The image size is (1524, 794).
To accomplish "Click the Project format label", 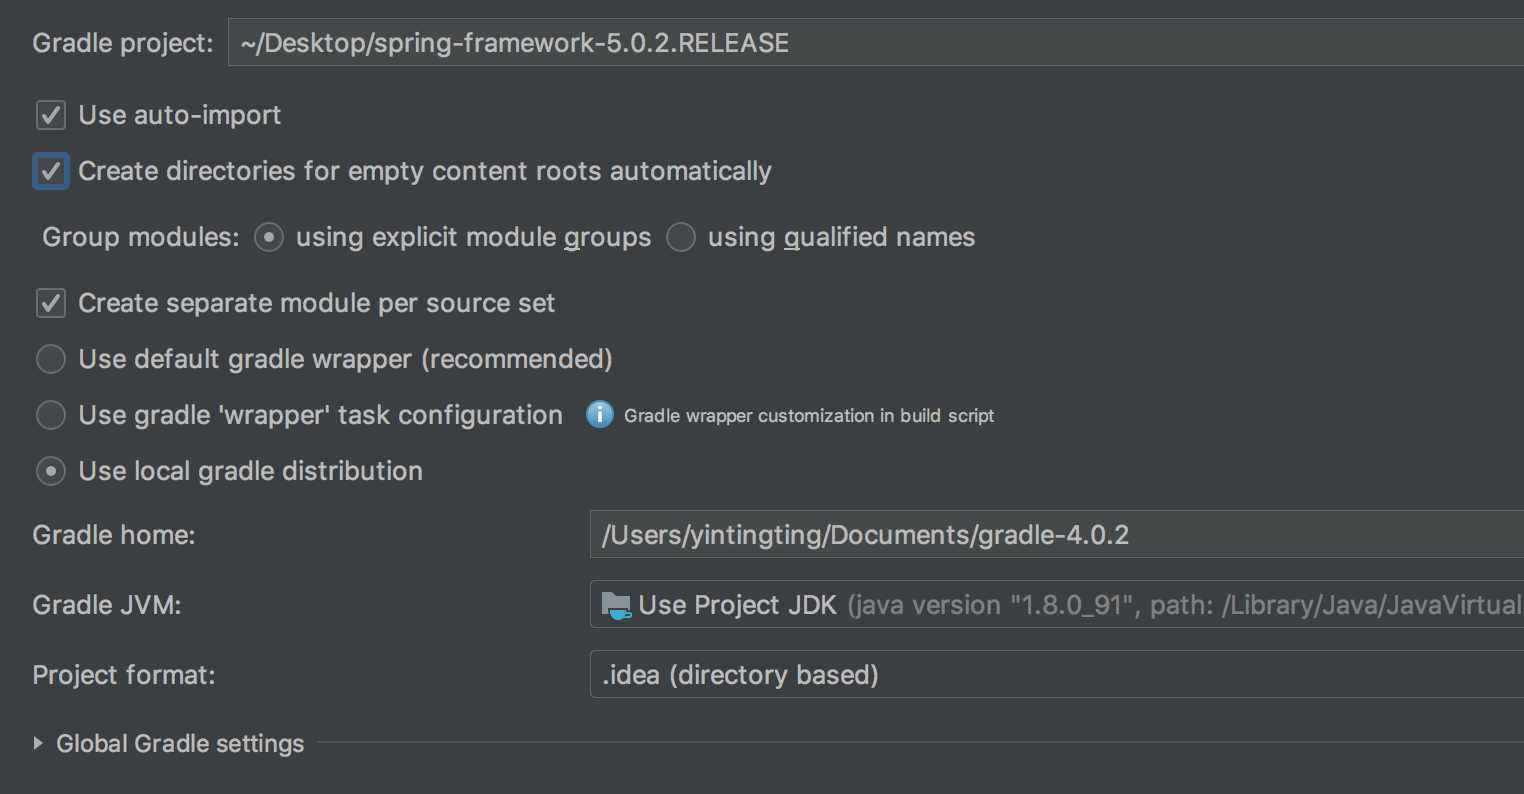I will point(124,675).
